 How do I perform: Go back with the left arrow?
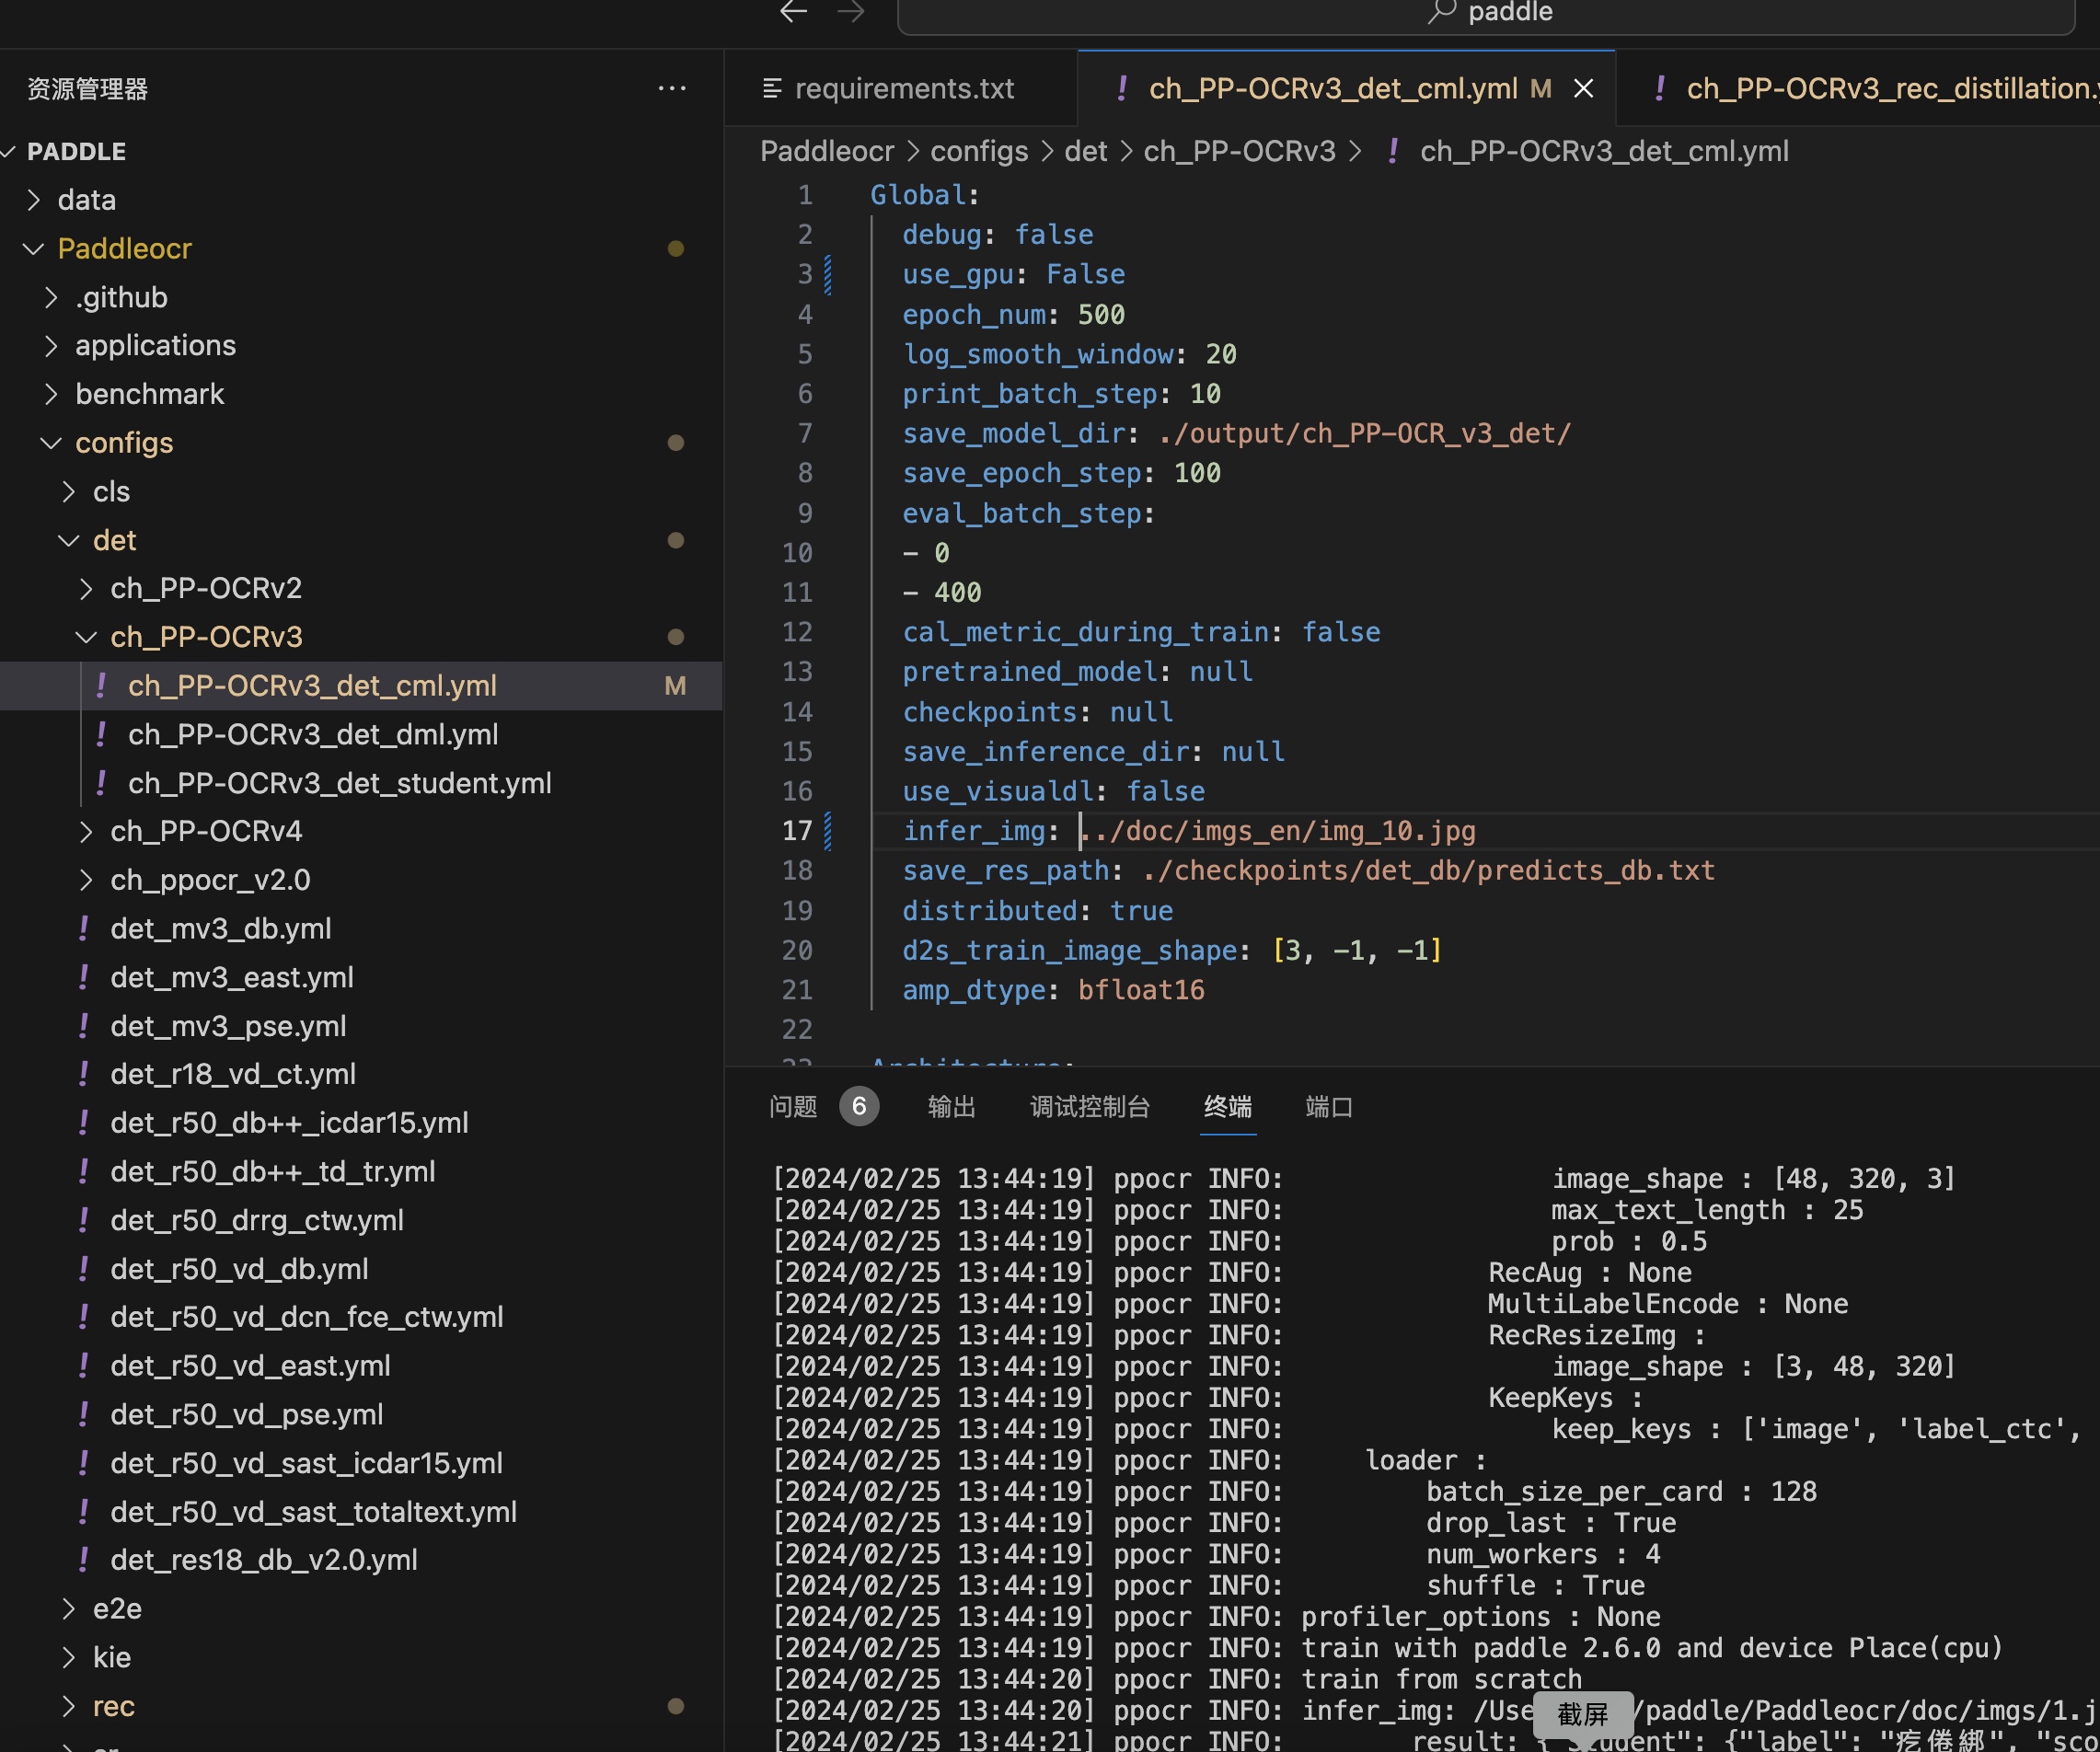(x=793, y=12)
